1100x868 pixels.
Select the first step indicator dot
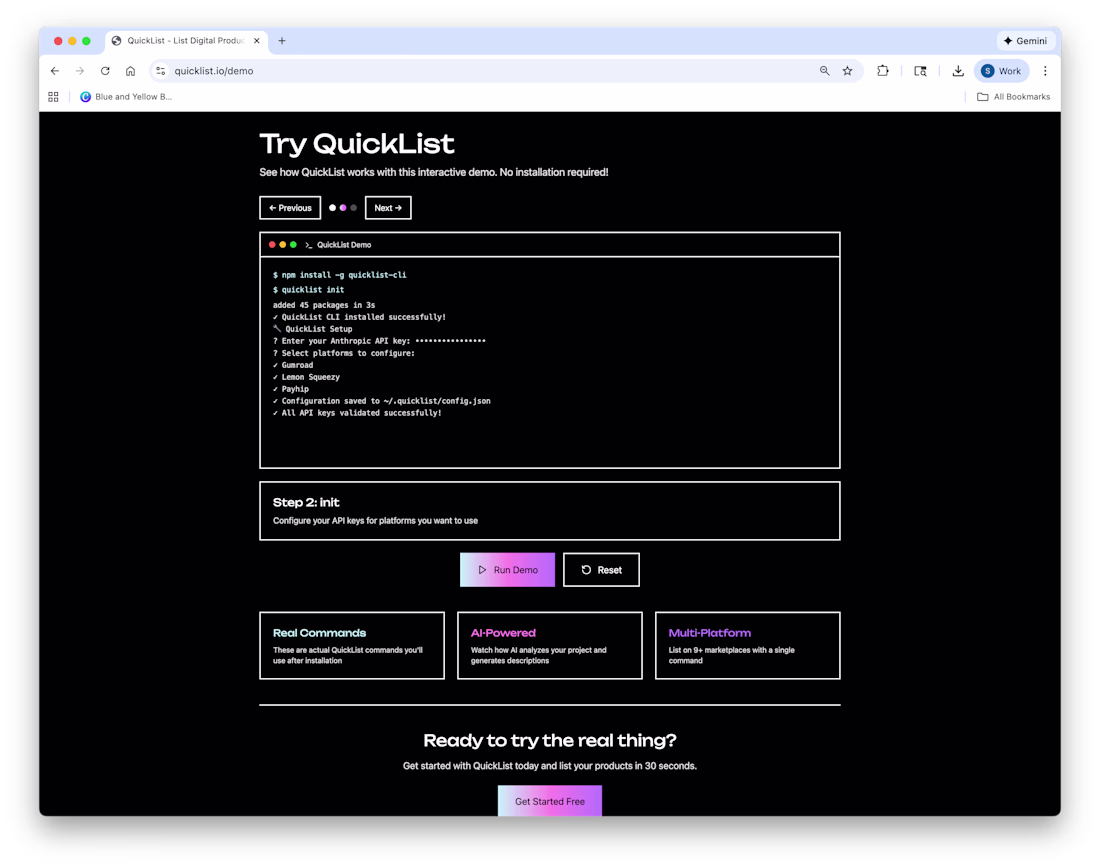tap(333, 208)
